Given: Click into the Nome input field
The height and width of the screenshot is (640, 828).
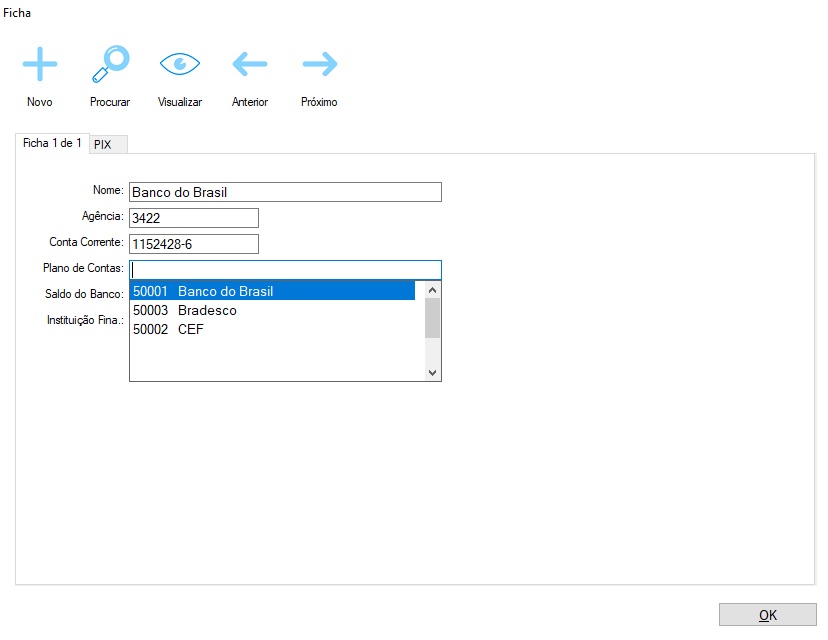Looking at the screenshot, I should pyautogui.click(x=285, y=192).
